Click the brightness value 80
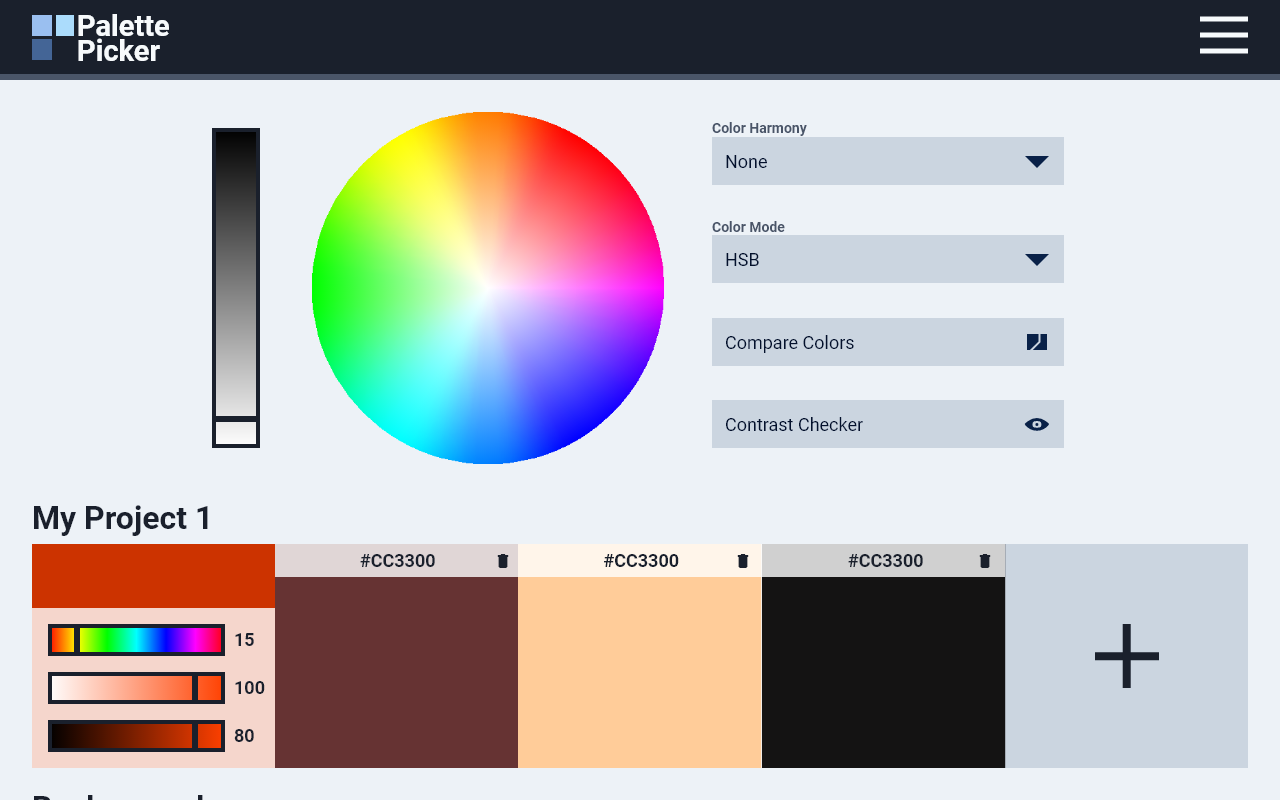Viewport: 1280px width, 800px height. point(244,736)
